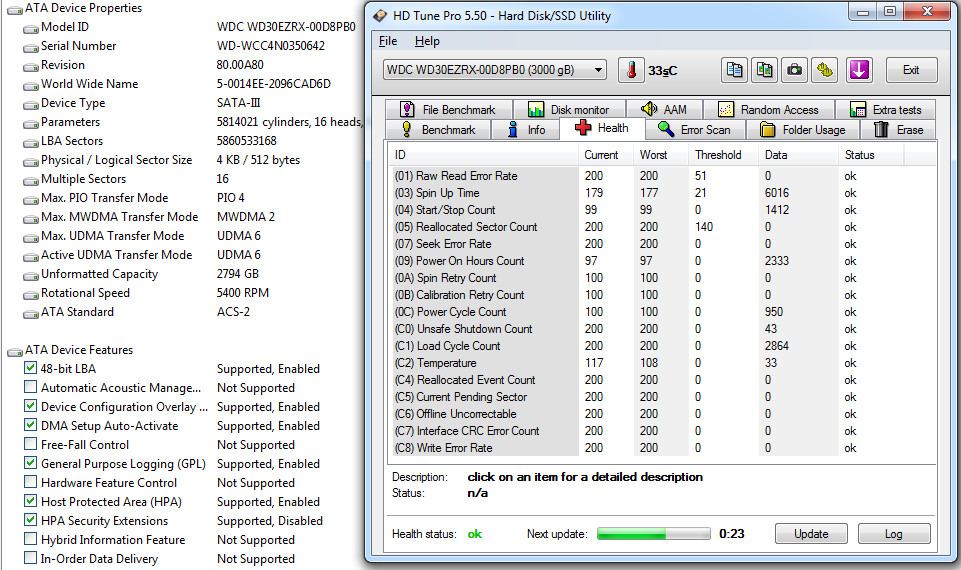Switch to the Extra tests tab

pyautogui.click(x=886, y=110)
